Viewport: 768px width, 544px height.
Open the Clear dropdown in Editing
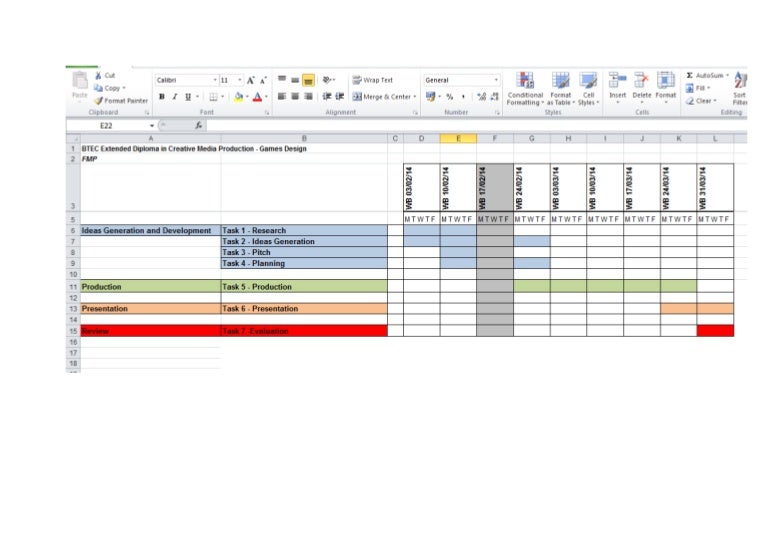point(715,101)
